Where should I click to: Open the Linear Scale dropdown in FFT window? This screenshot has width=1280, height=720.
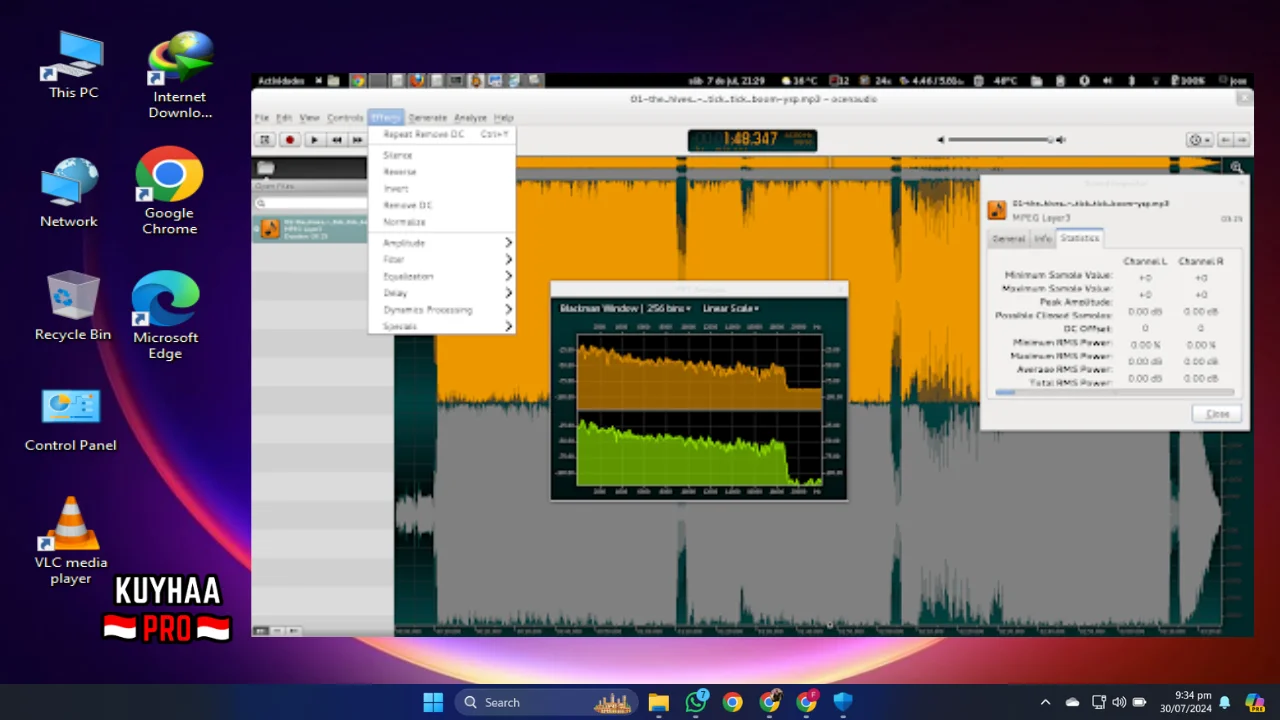pos(730,308)
